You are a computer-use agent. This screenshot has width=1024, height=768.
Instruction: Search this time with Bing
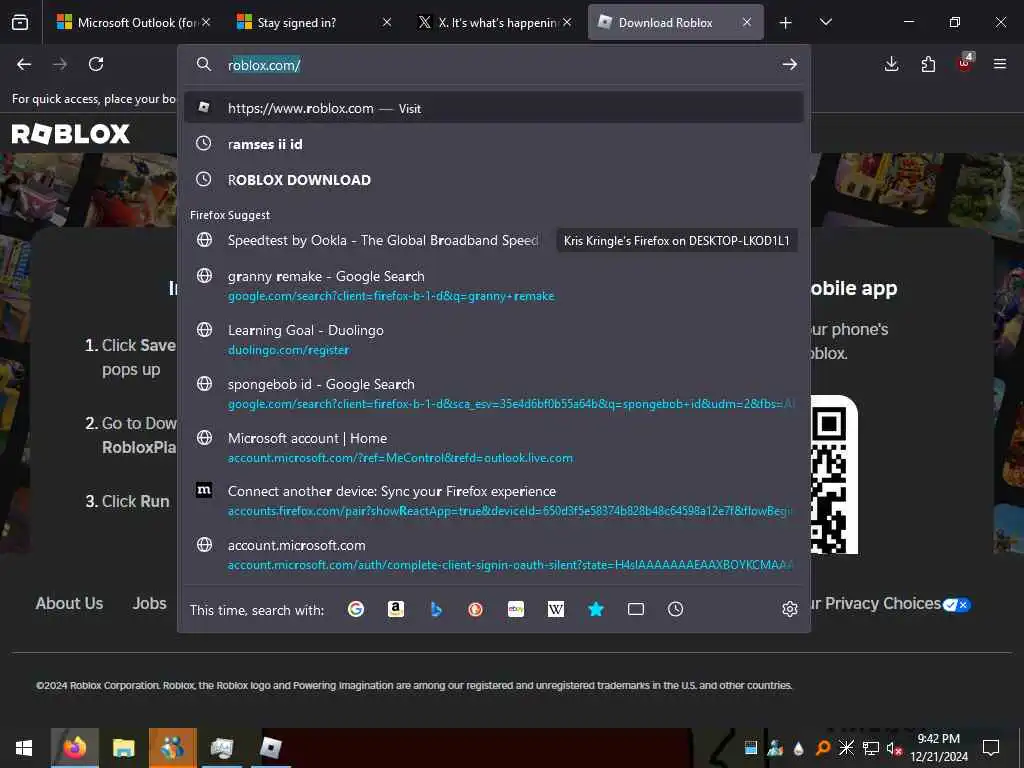(x=436, y=609)
